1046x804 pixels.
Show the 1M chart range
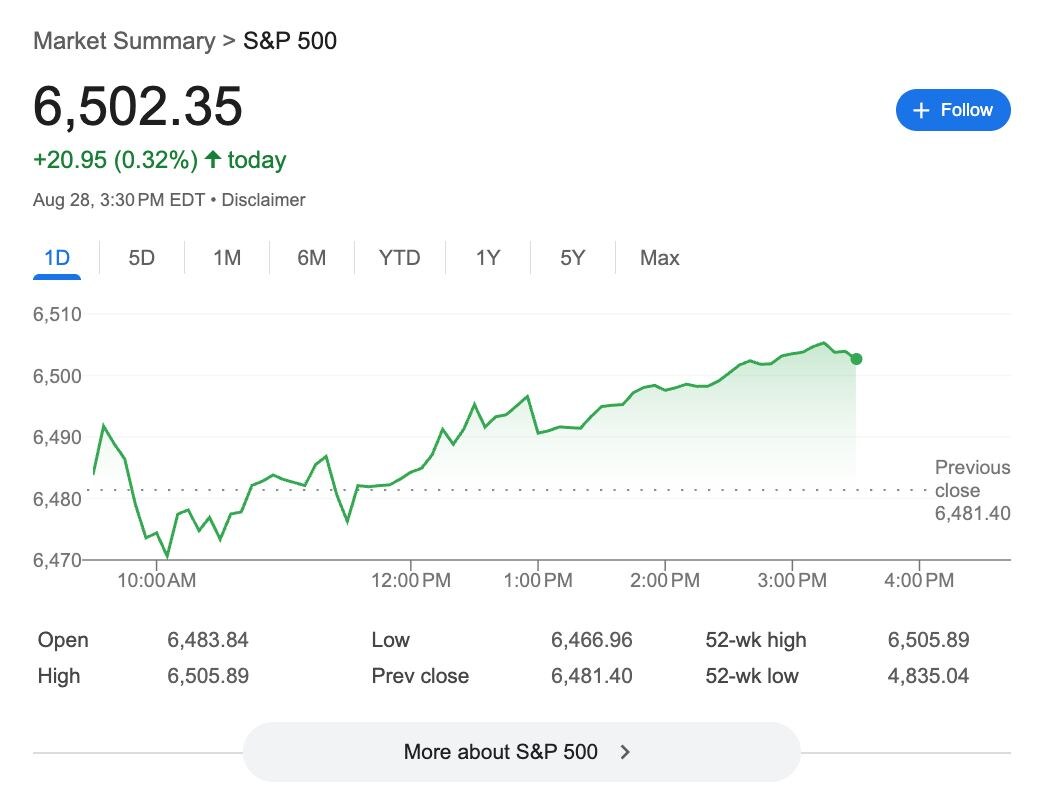point(227,258)
